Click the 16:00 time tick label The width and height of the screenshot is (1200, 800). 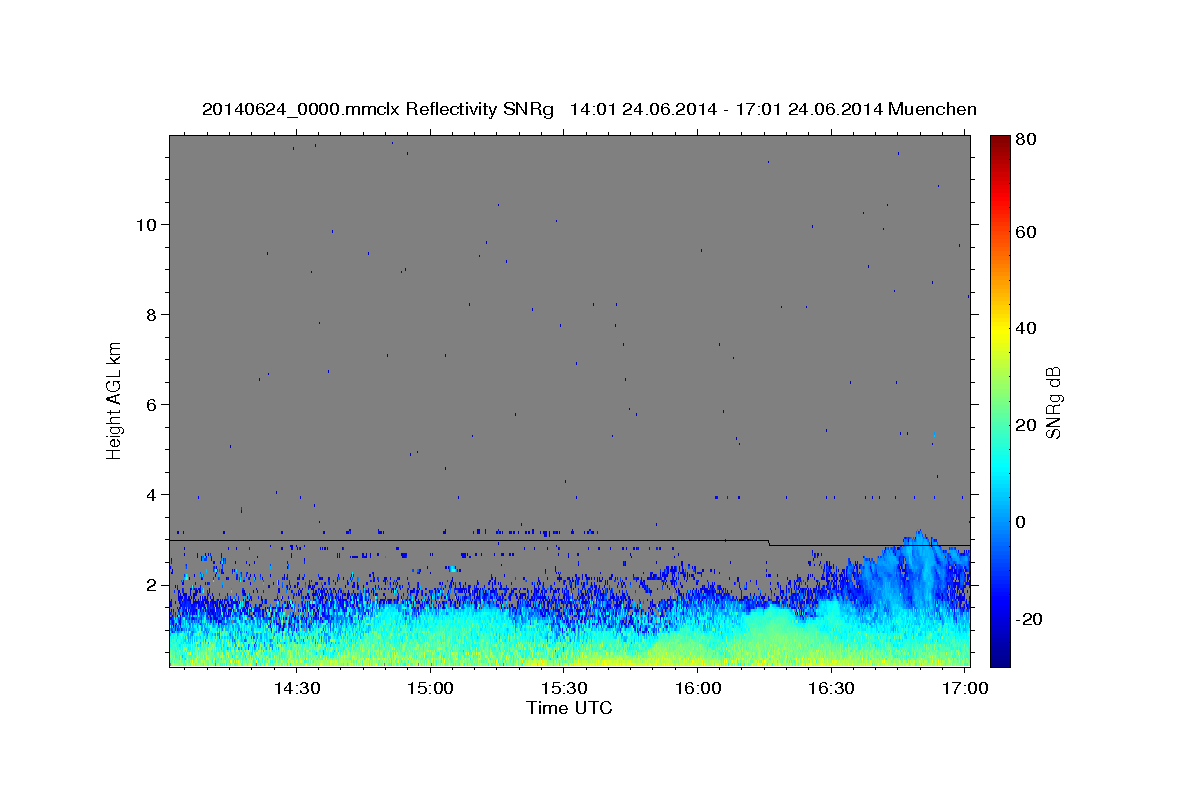coord(698,689)
